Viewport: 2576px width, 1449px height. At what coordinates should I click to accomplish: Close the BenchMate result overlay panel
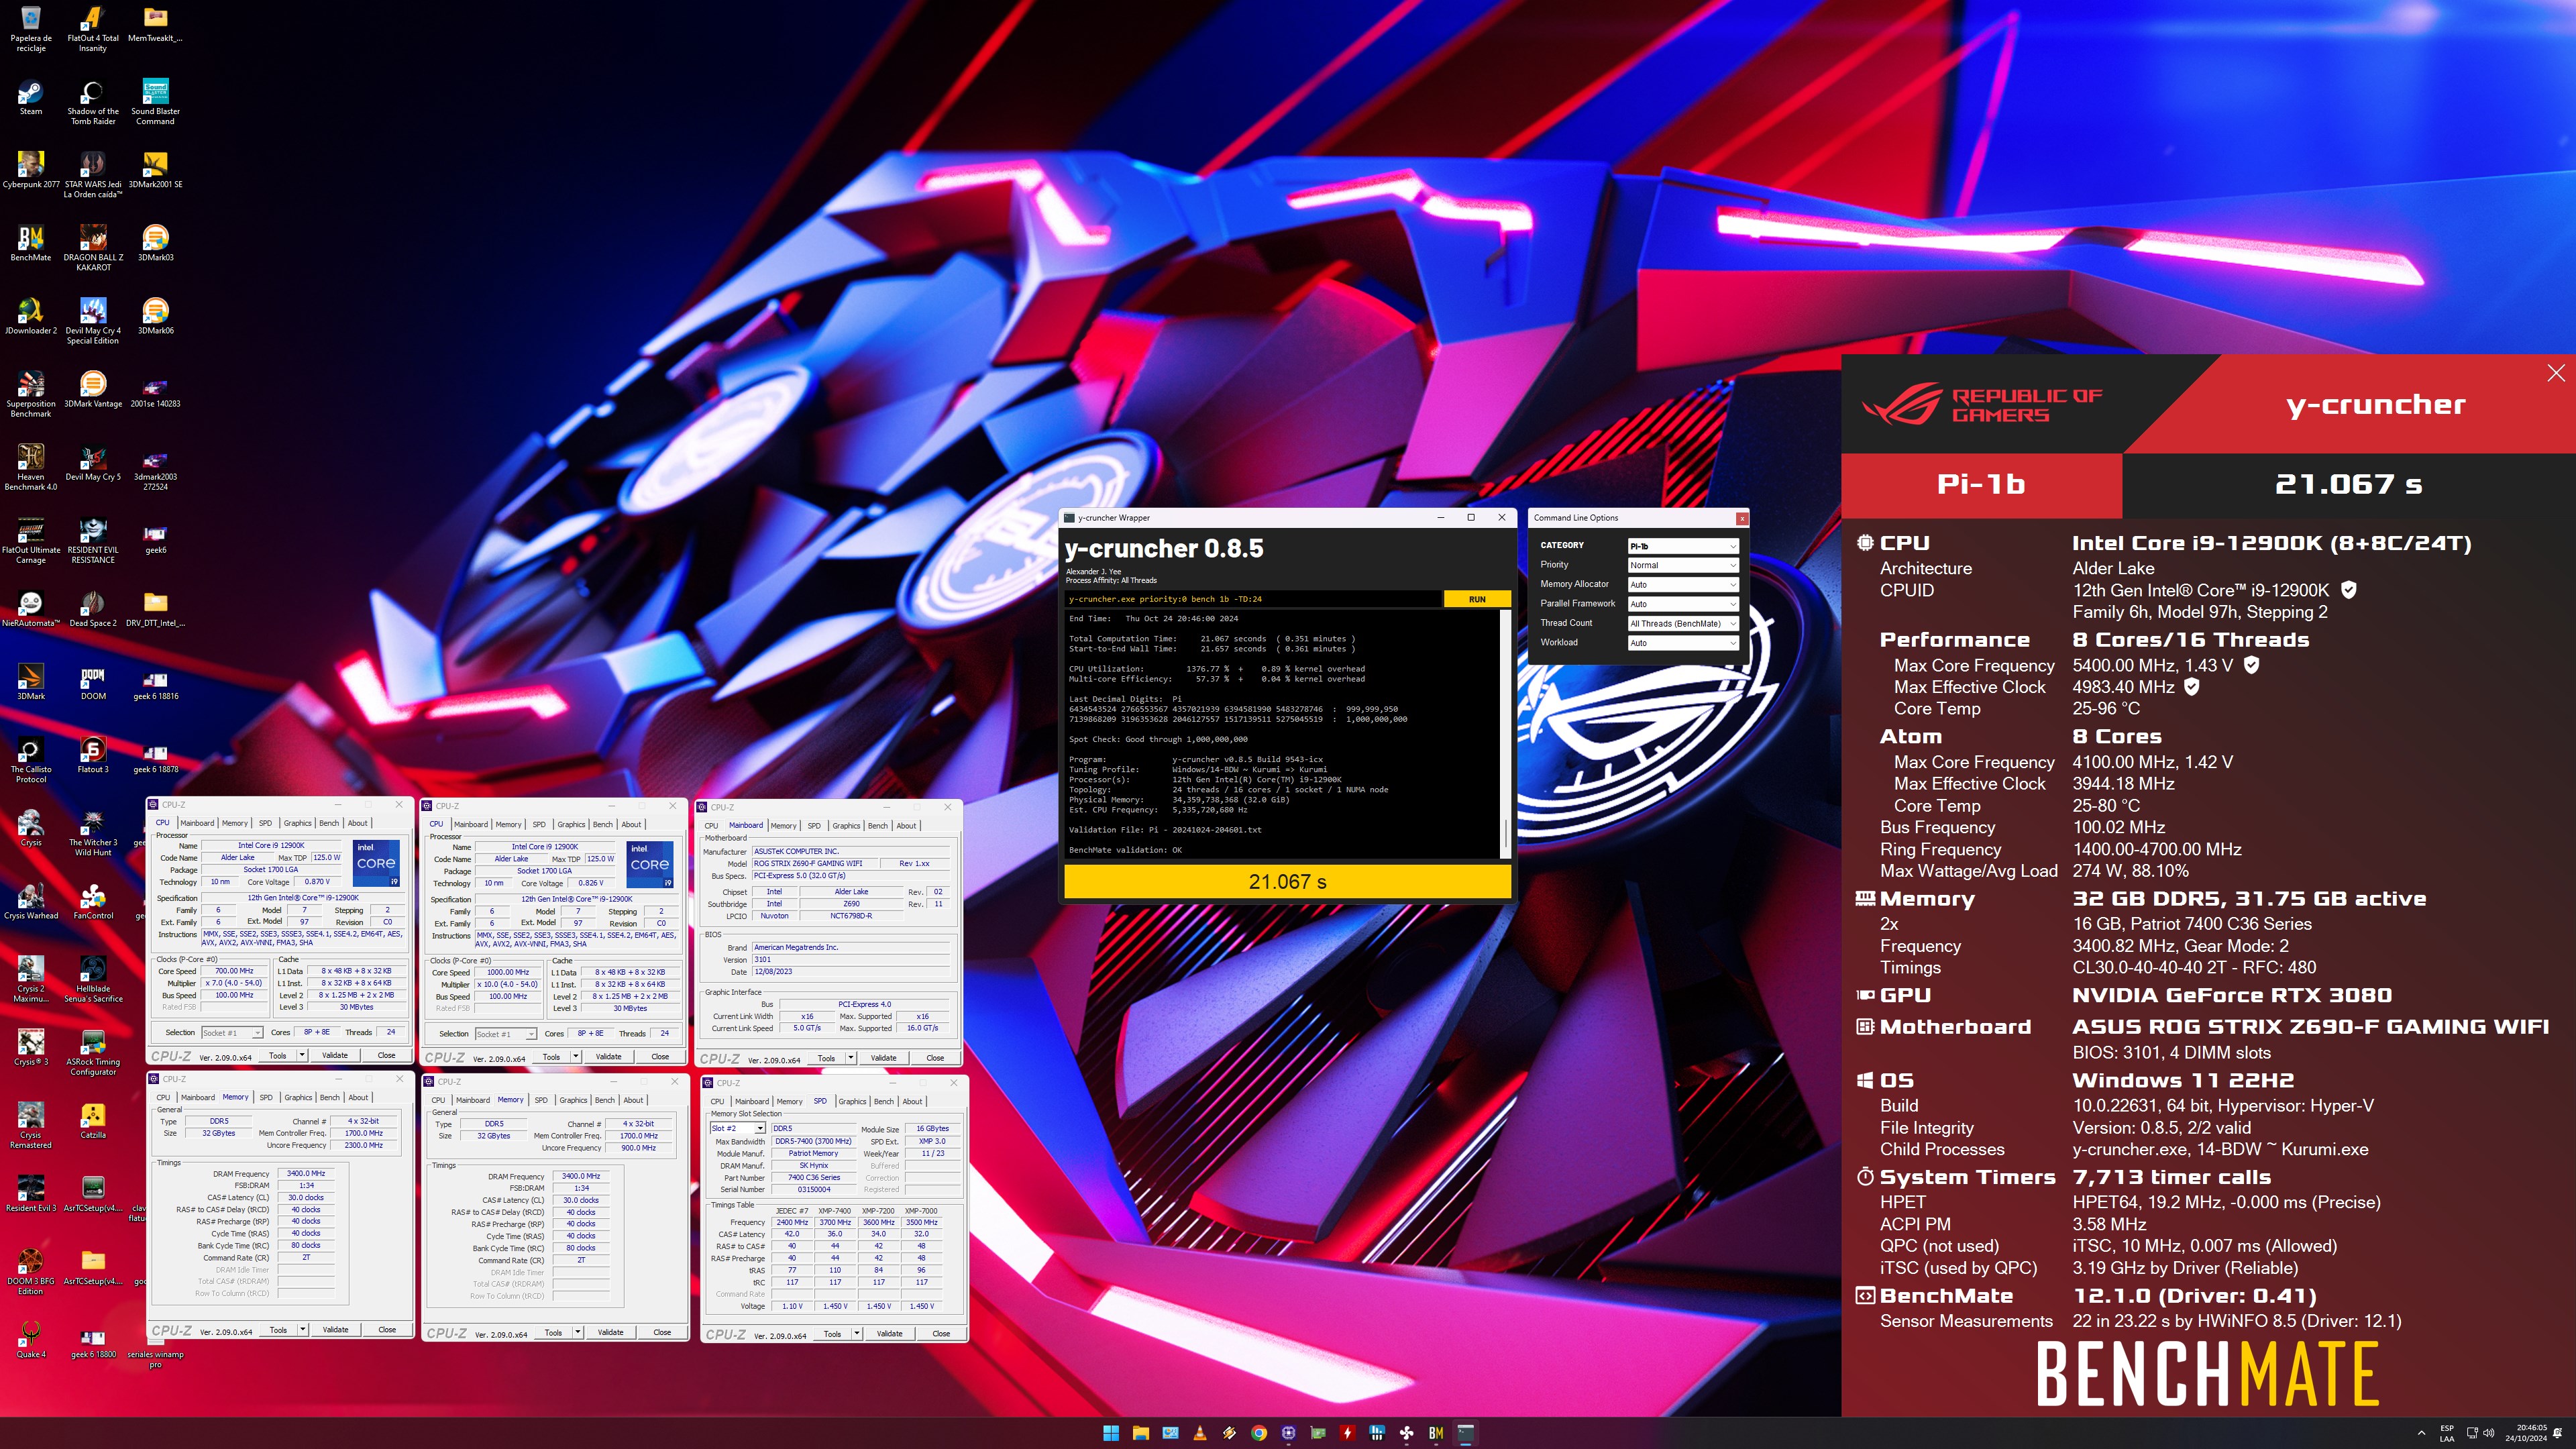(2556, 373)
